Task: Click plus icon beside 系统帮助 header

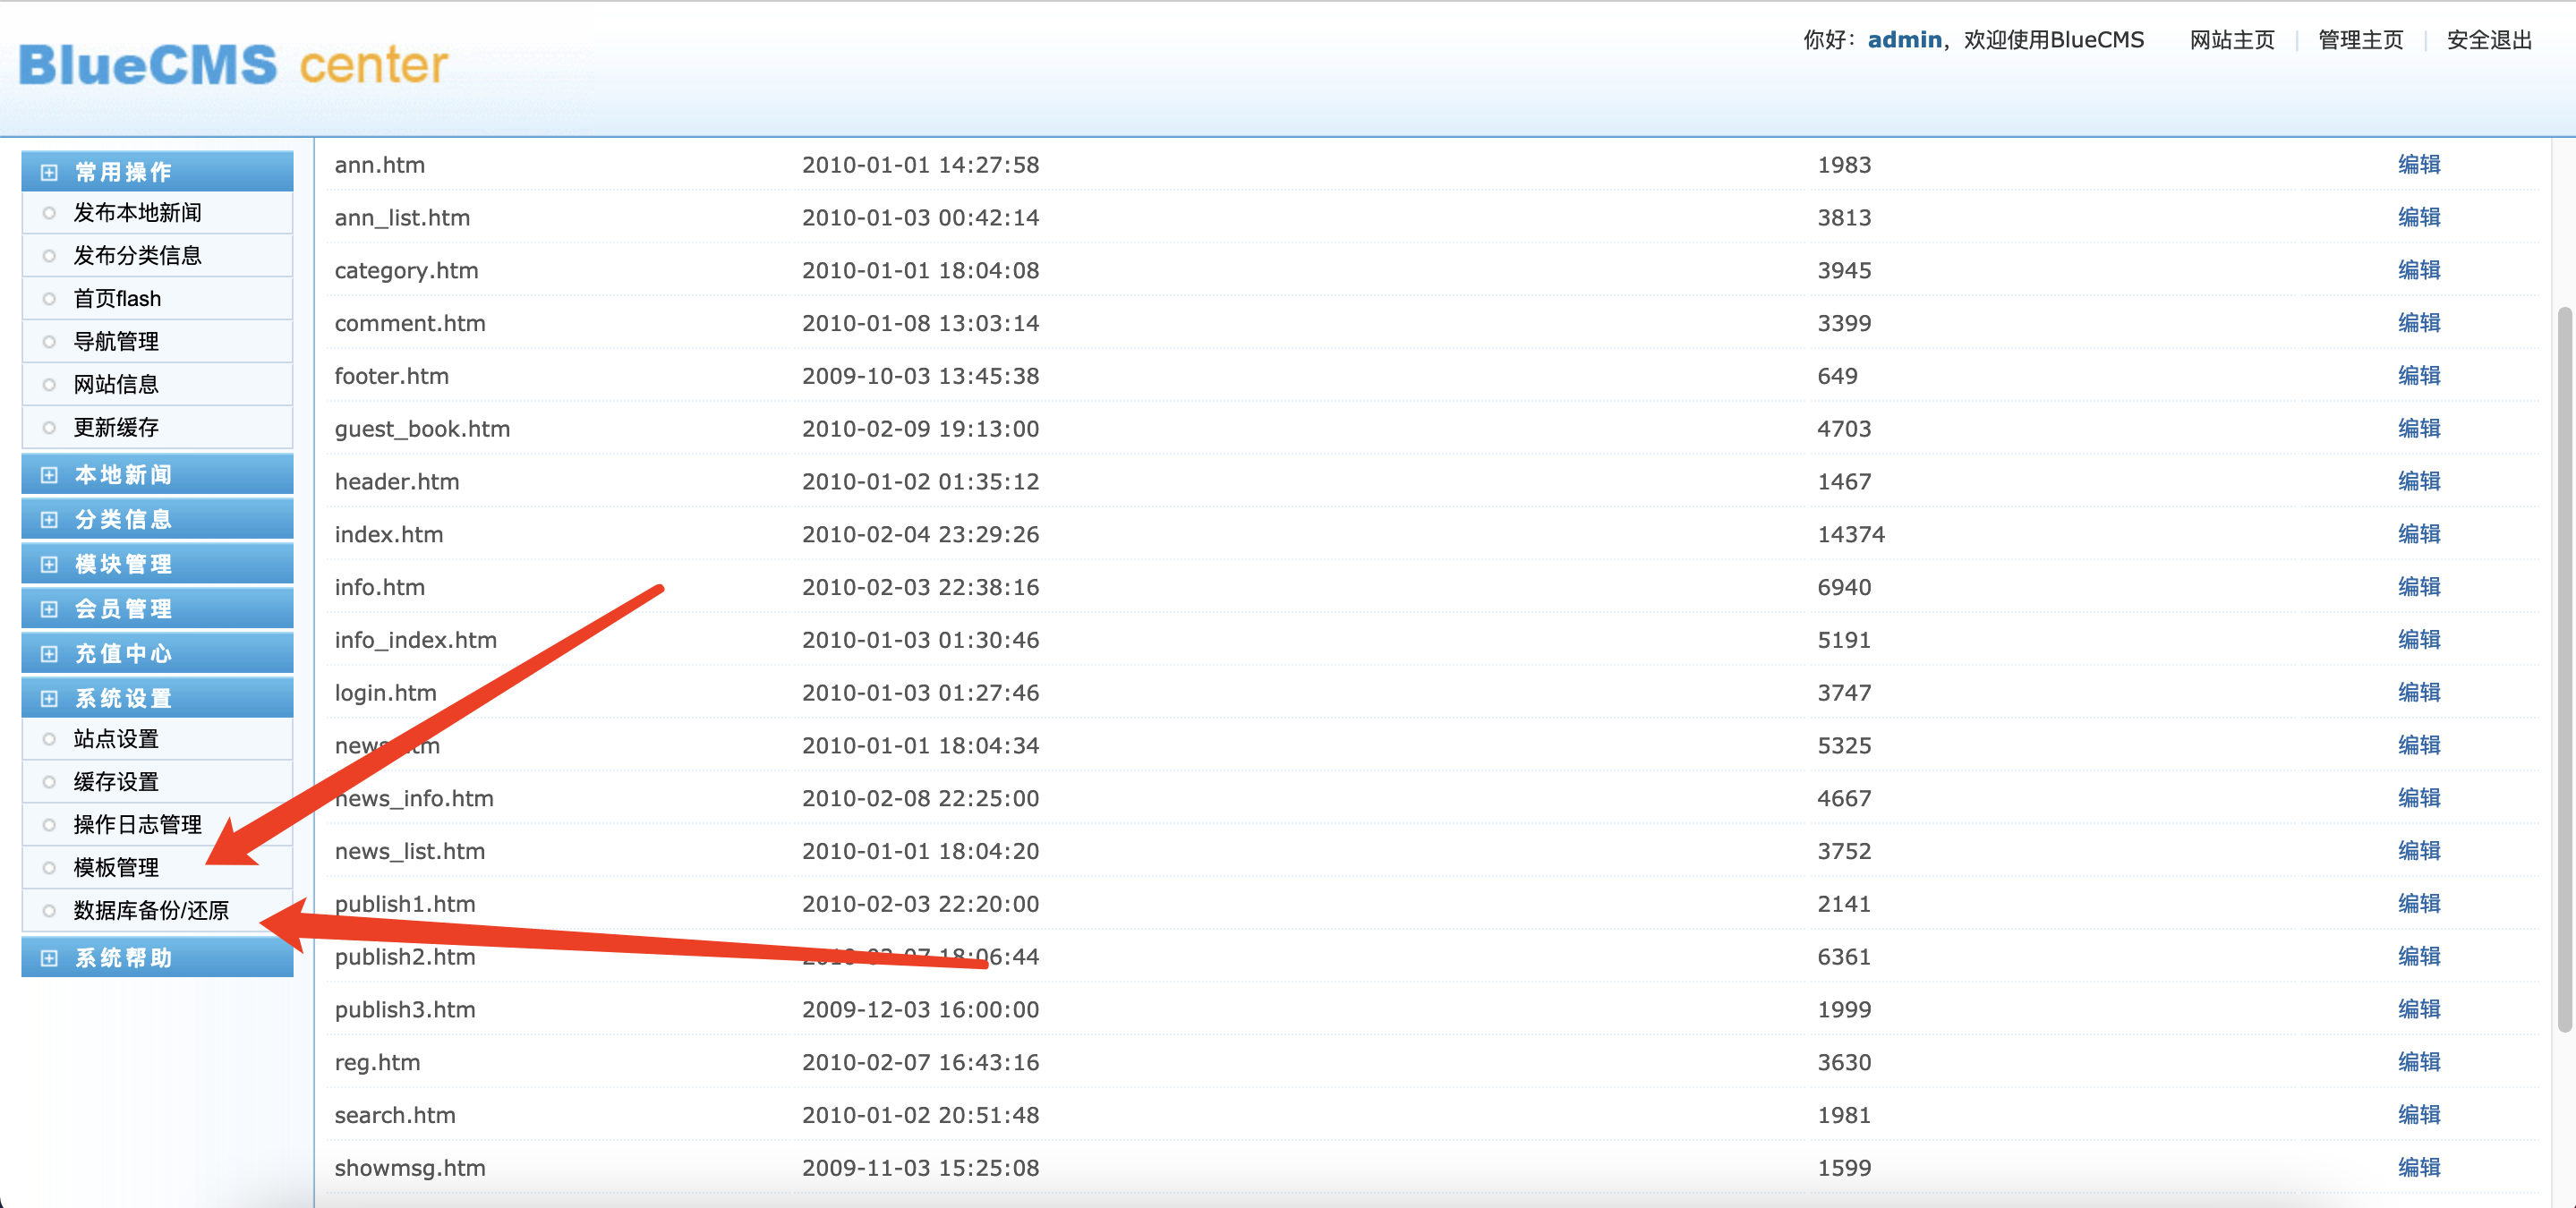Action: [x=49, y=958]
